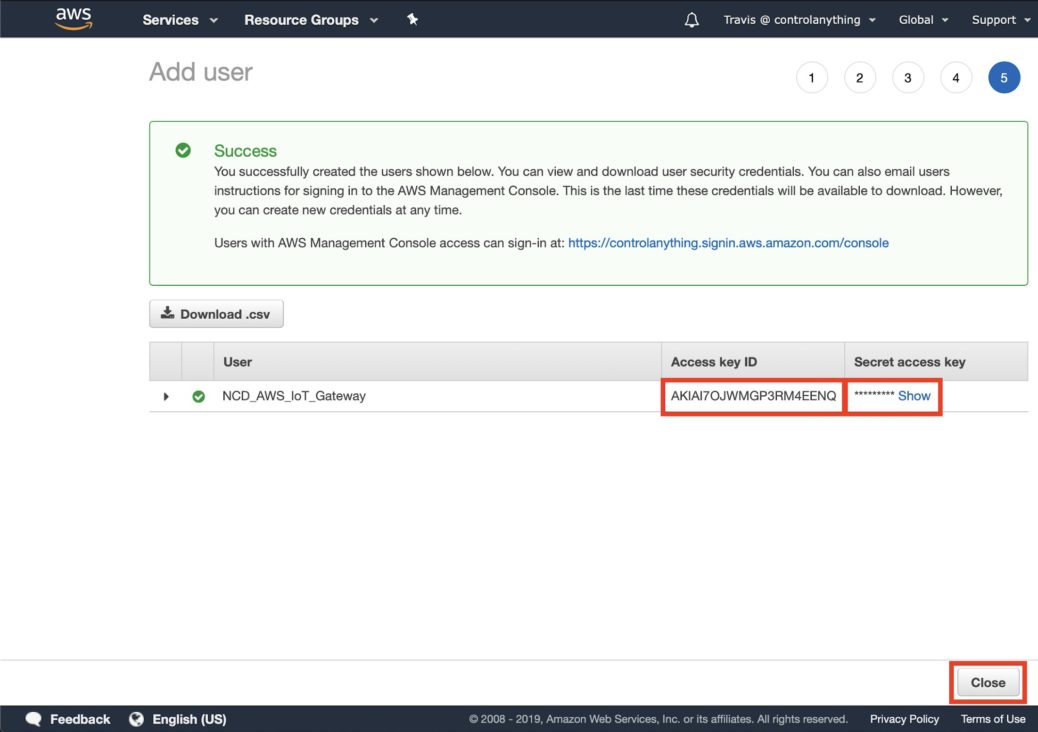Close the Add user wizard
The image size is (1038, 732).
coord(988,682)
